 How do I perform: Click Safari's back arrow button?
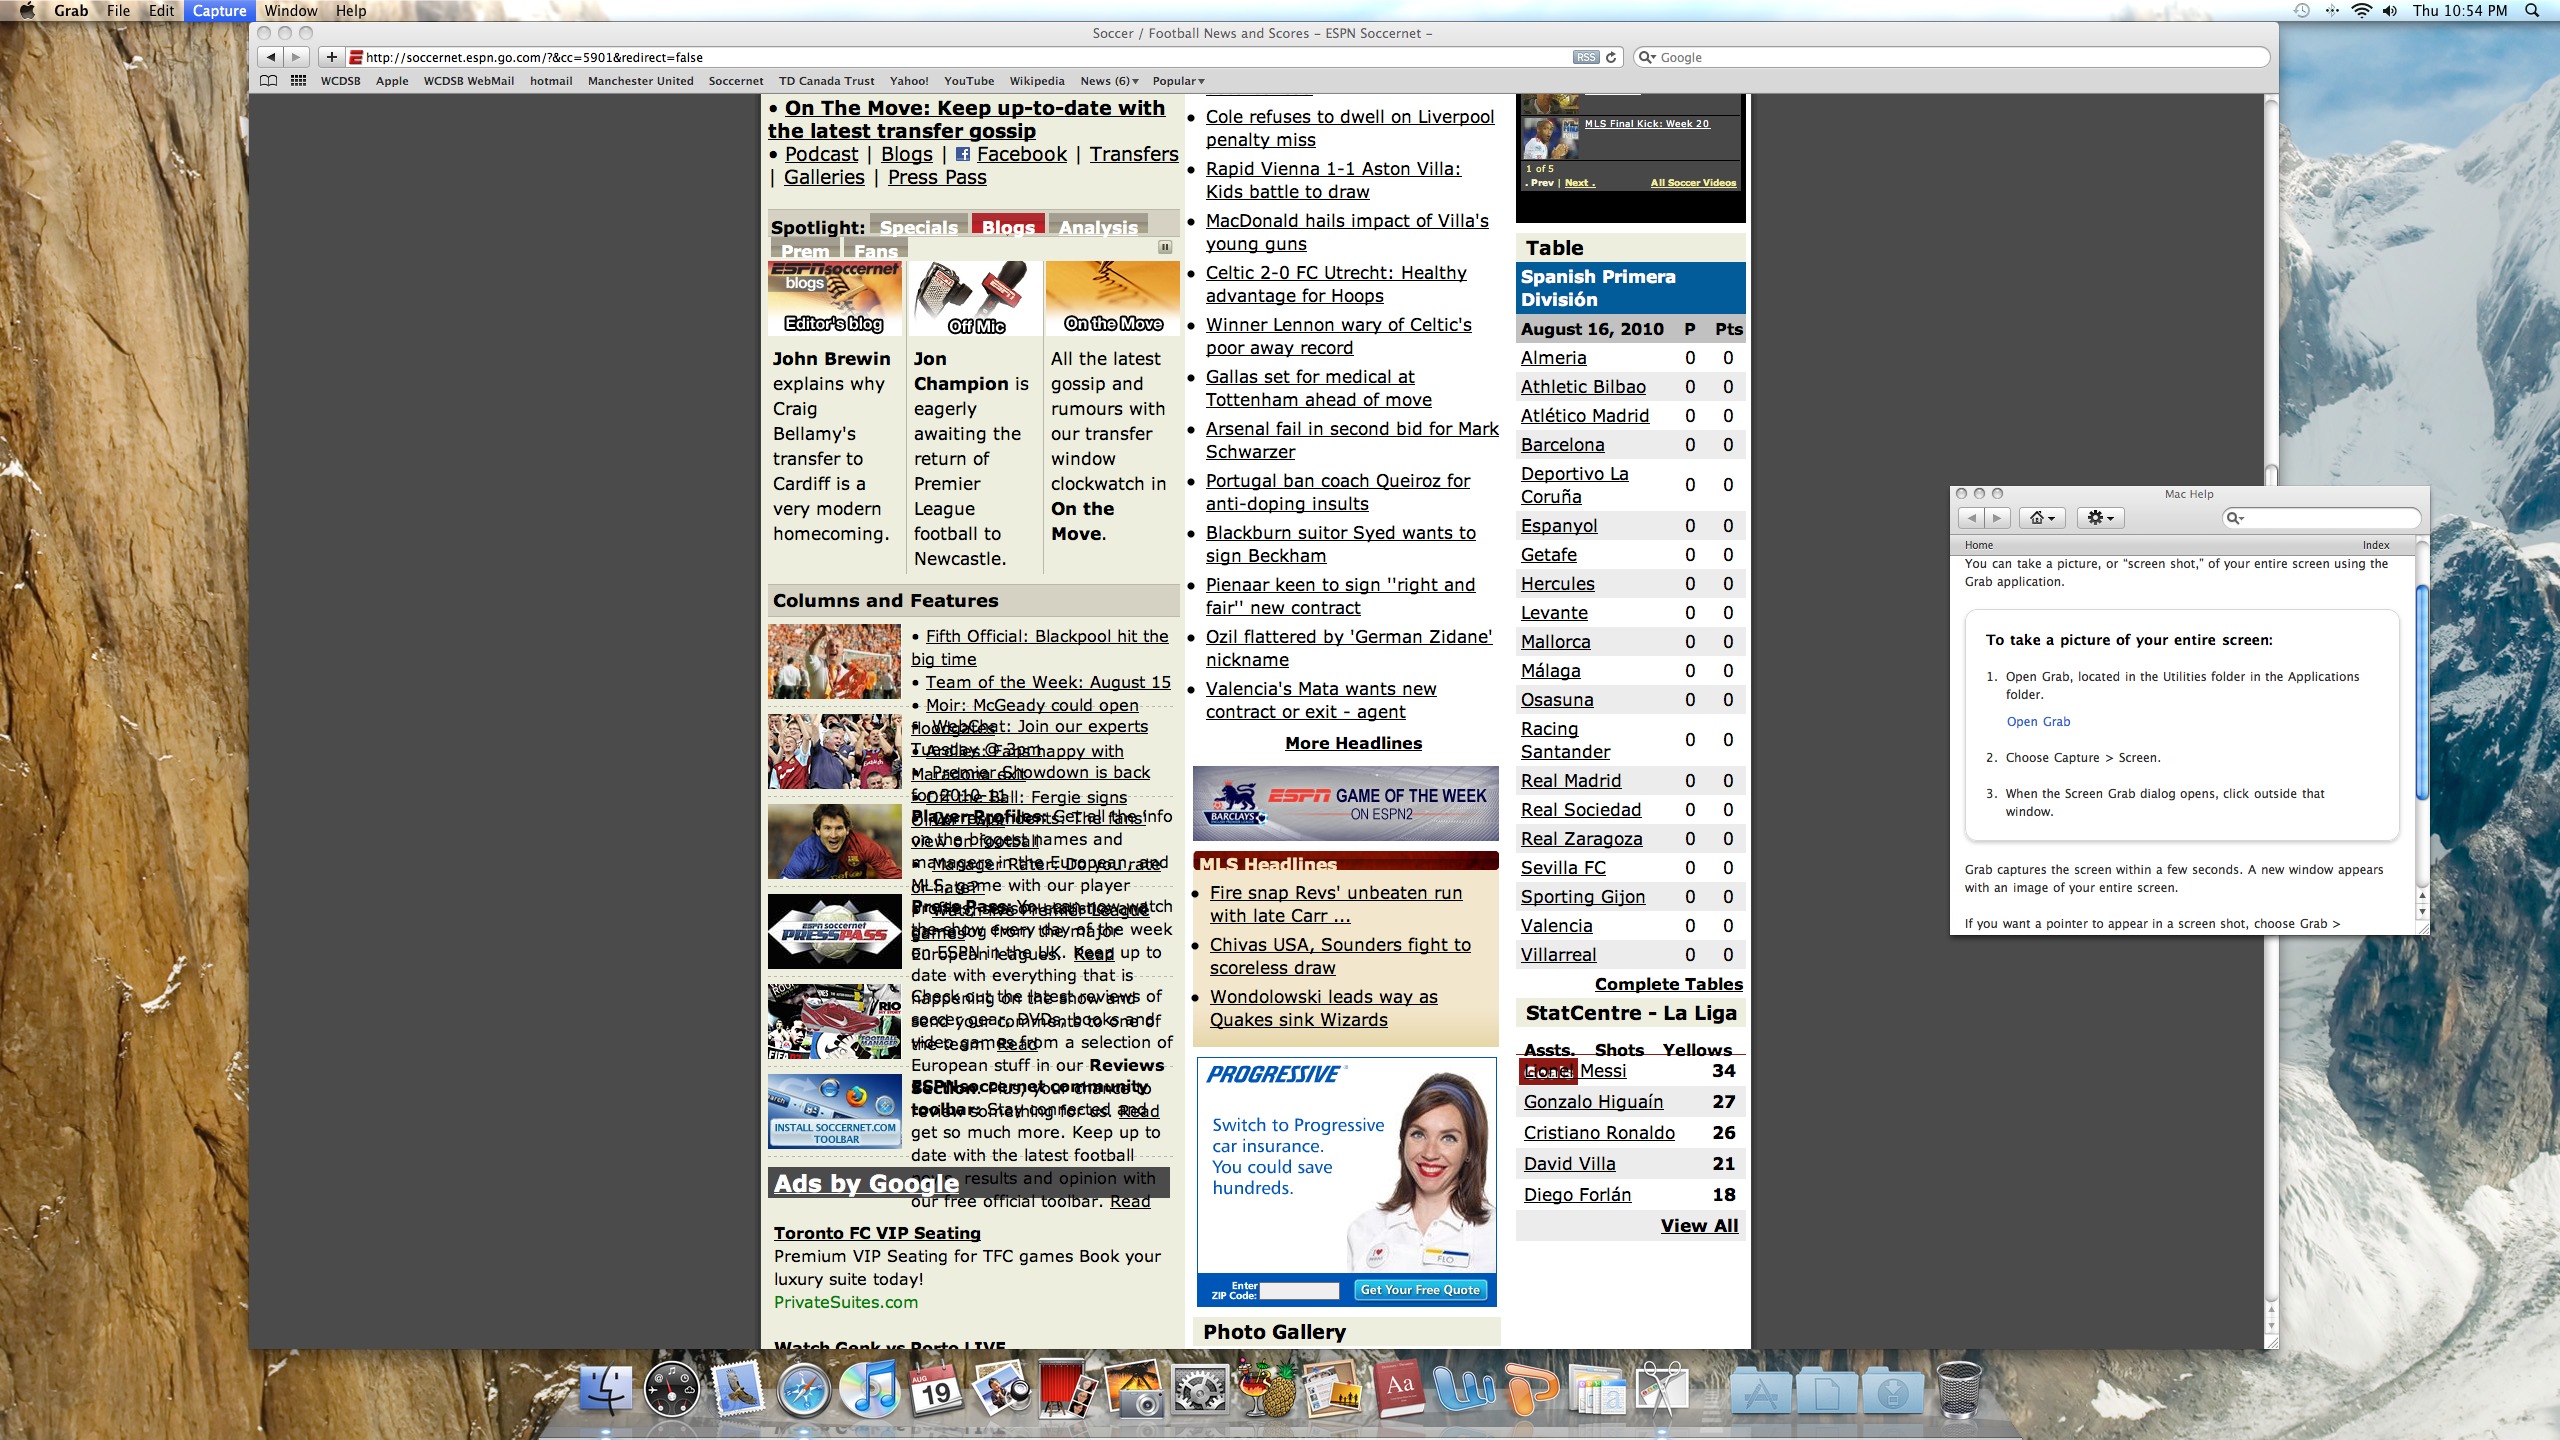click(x=271, y=57)
